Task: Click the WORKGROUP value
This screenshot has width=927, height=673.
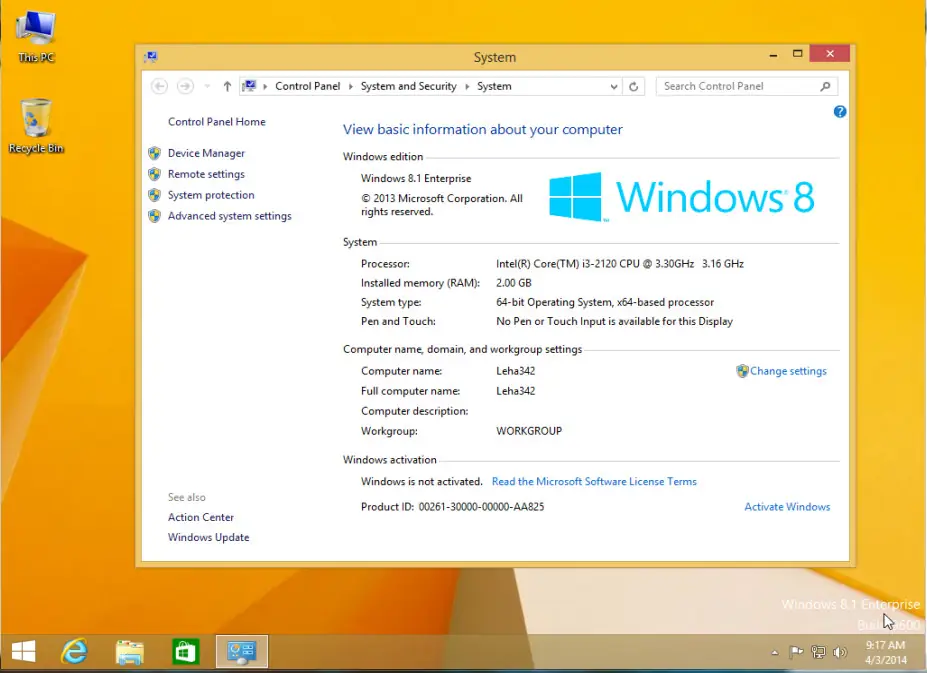Action: [529, 431]
